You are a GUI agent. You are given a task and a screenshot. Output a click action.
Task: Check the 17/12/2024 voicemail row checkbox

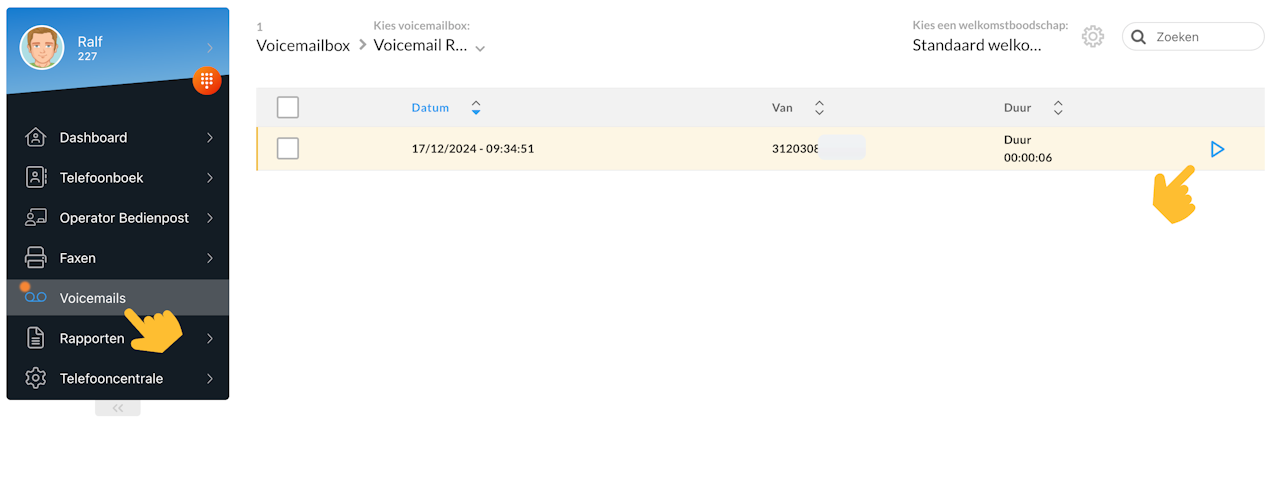click(x=288, y=149)
